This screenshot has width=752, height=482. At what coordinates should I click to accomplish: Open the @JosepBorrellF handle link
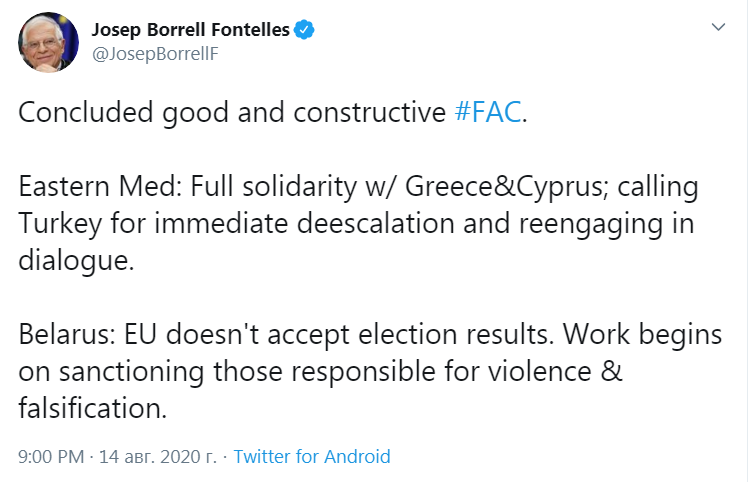pyautogui.click(x=155, y=54)
